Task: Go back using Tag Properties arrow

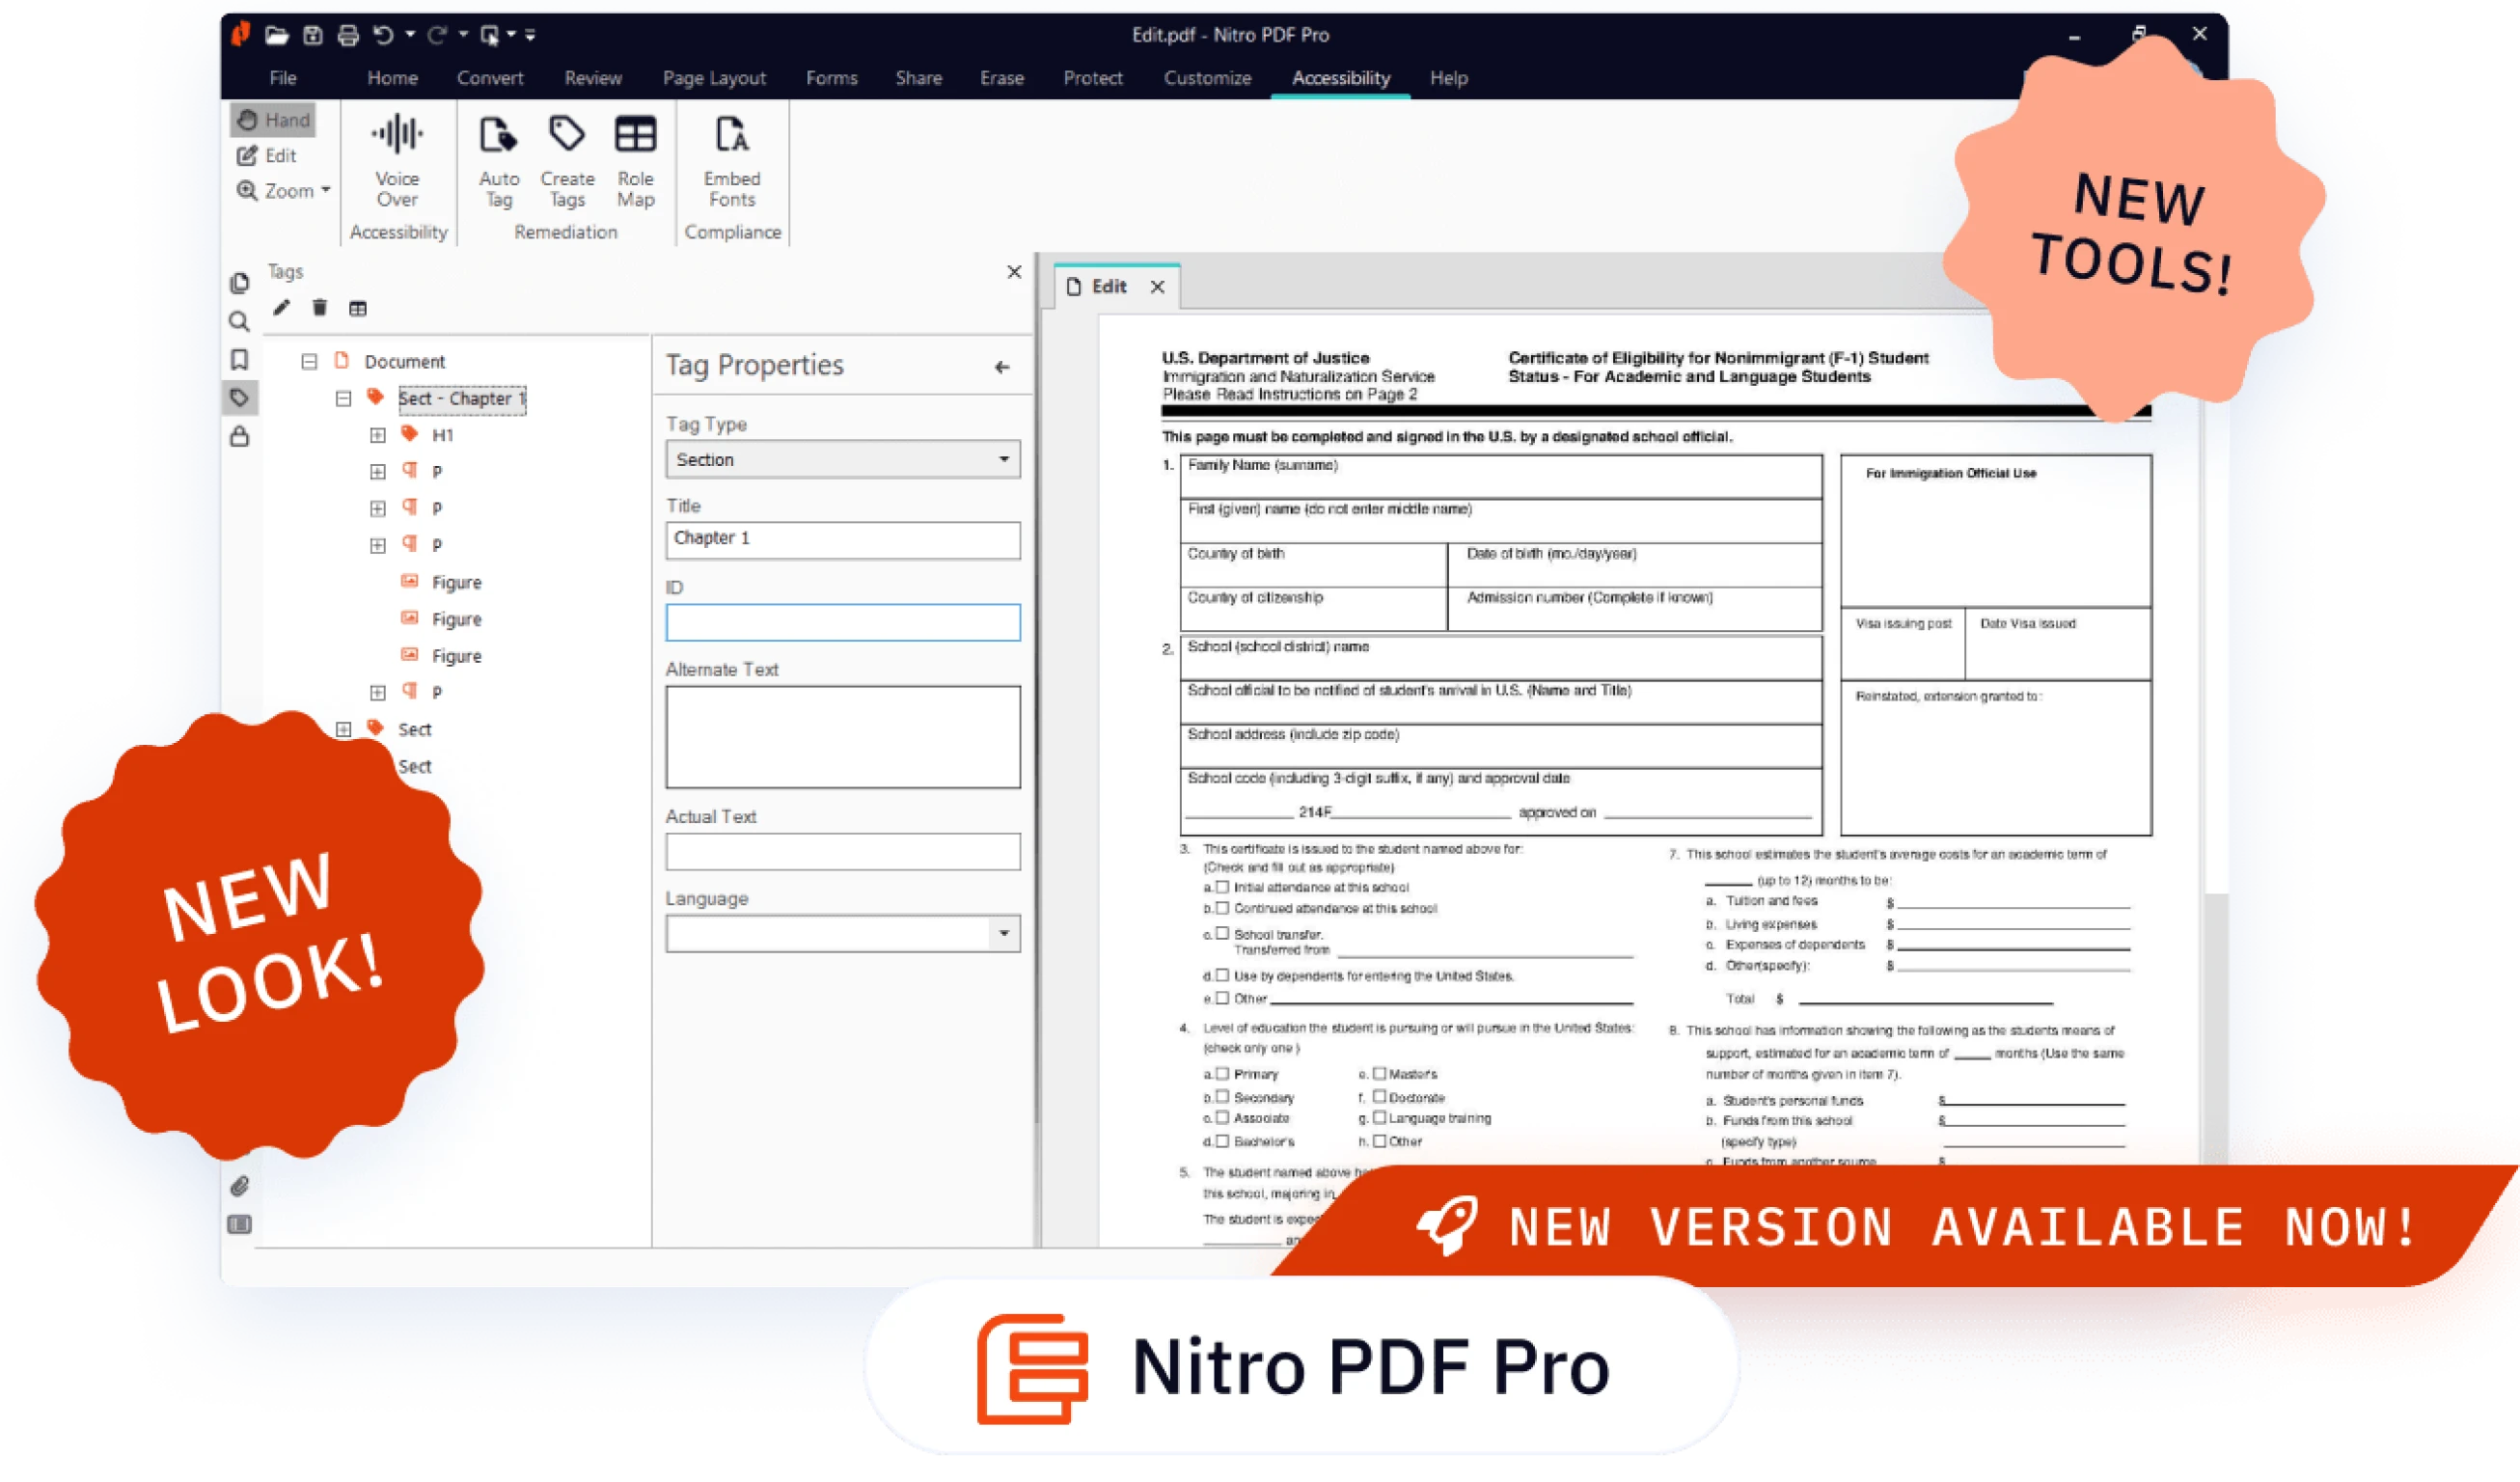Action: pos(1001,367)
